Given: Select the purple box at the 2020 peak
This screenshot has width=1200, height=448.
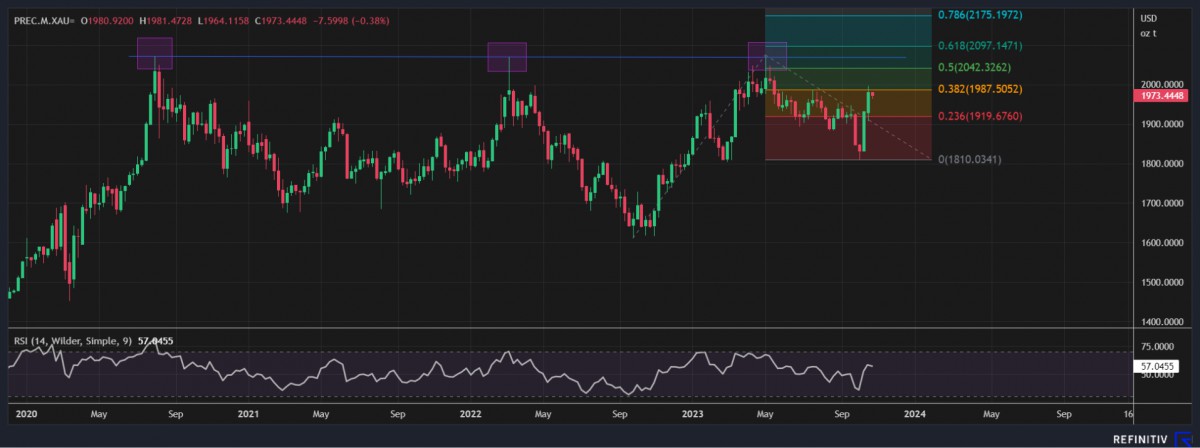Looking at the screenshot, I should click(x=154, y=53).
